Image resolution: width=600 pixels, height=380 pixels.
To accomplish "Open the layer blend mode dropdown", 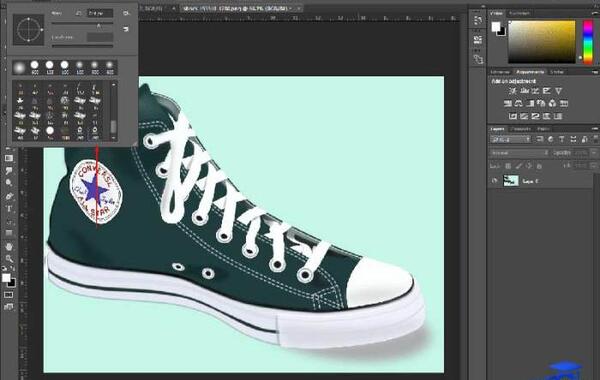I will [x=520, y=153].
